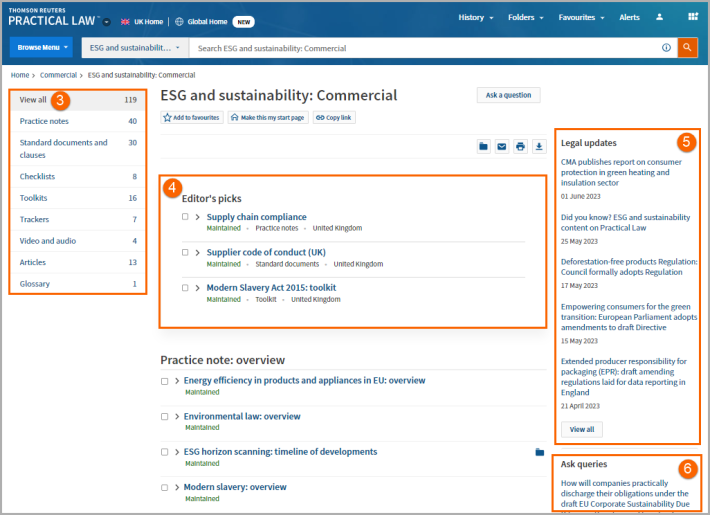Open the user profile icon
The height and width of the screenshot is (515, 710).
pos(659,17)
